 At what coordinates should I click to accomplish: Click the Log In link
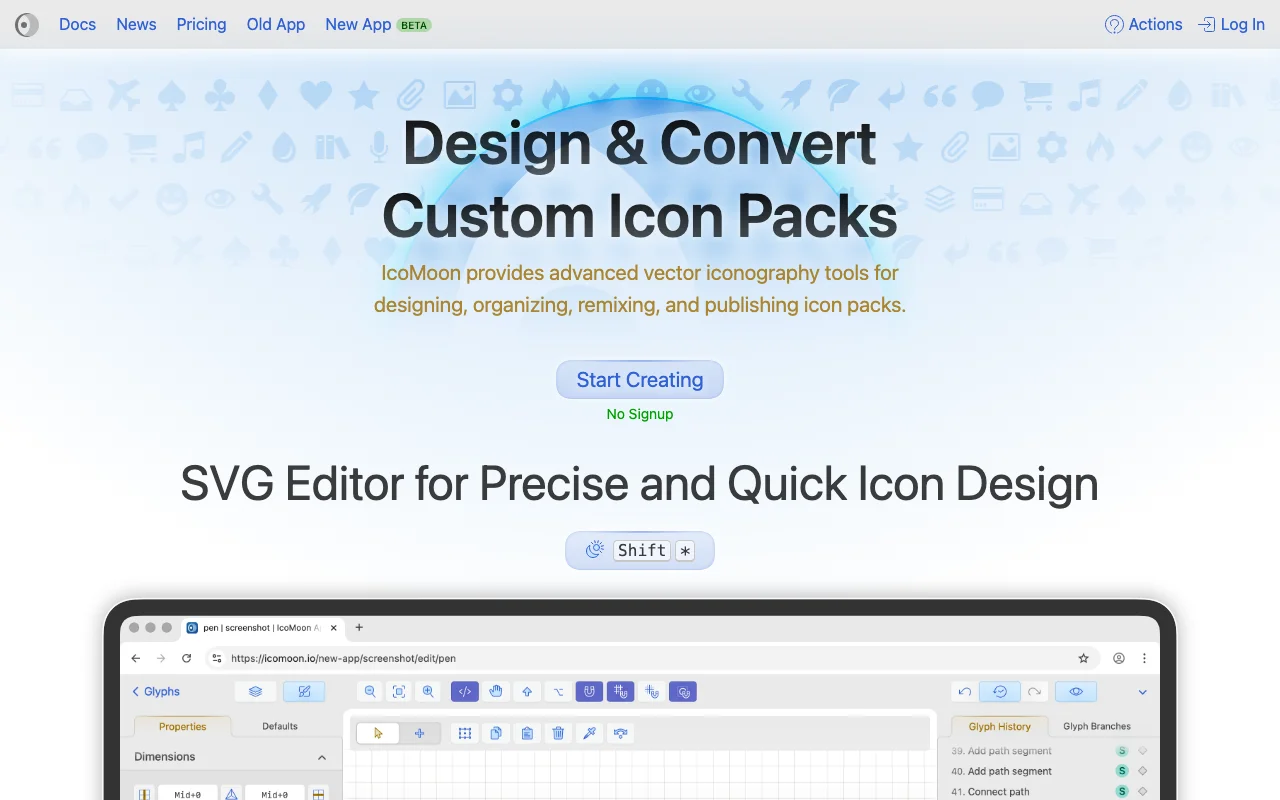1231,24
